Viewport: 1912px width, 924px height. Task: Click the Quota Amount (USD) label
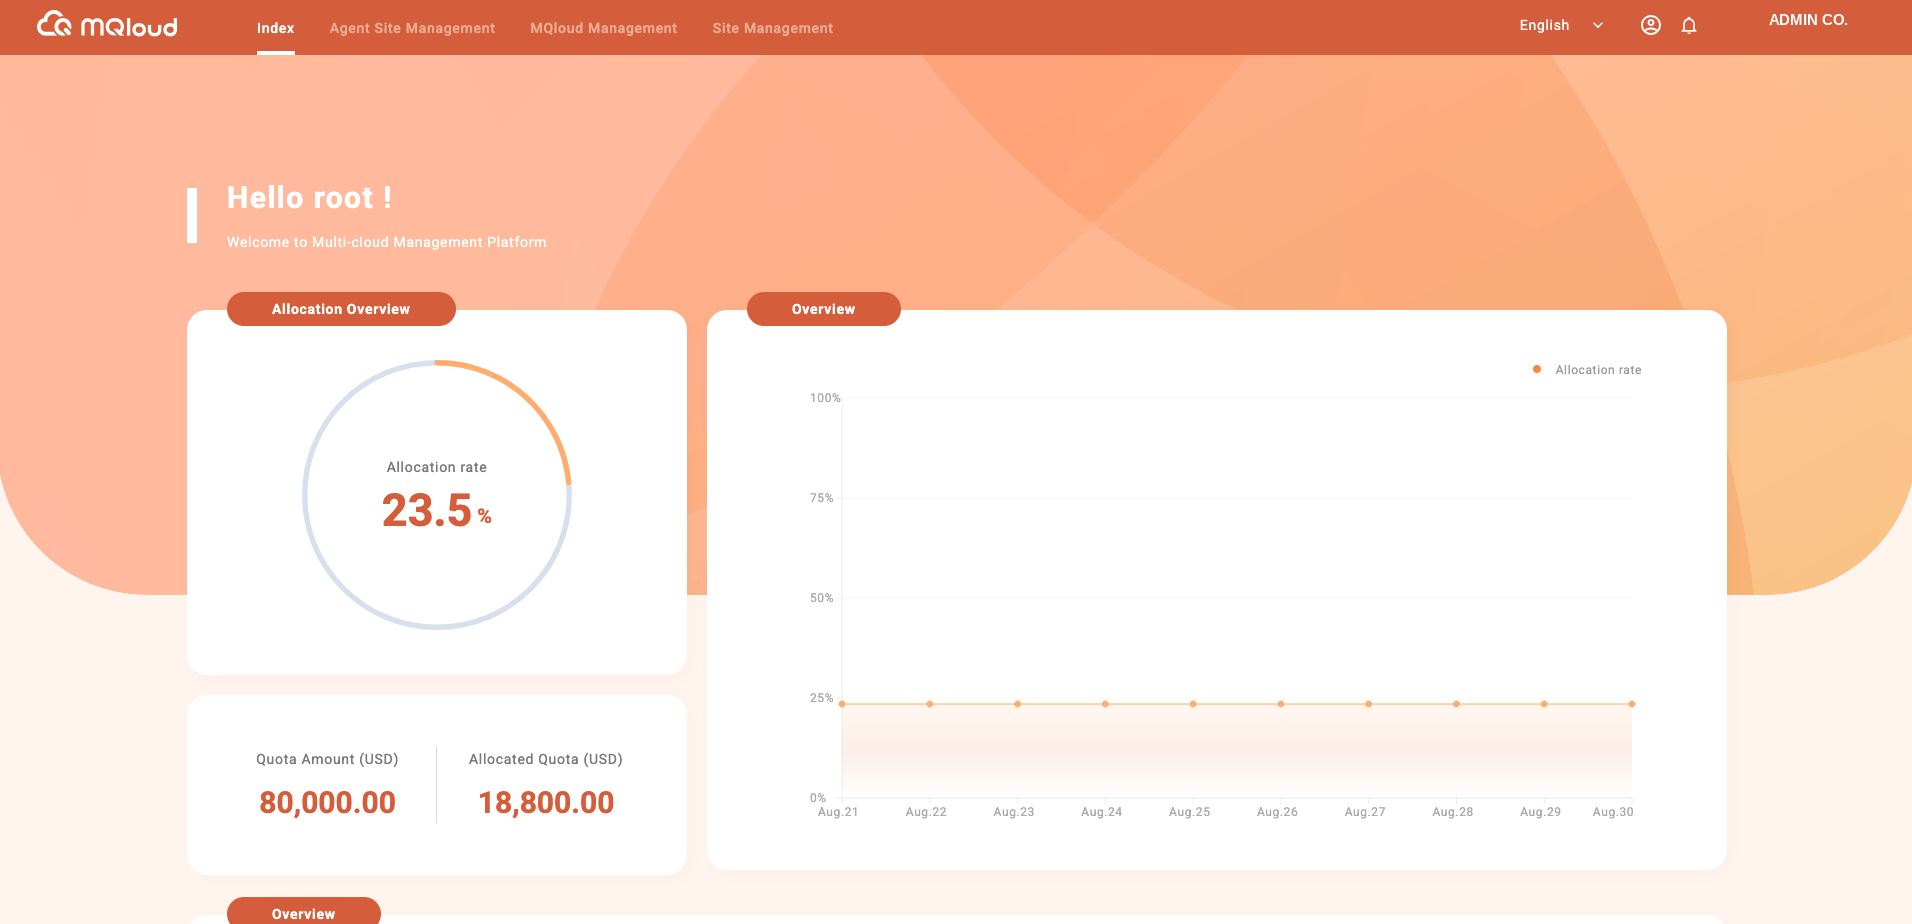327,759
